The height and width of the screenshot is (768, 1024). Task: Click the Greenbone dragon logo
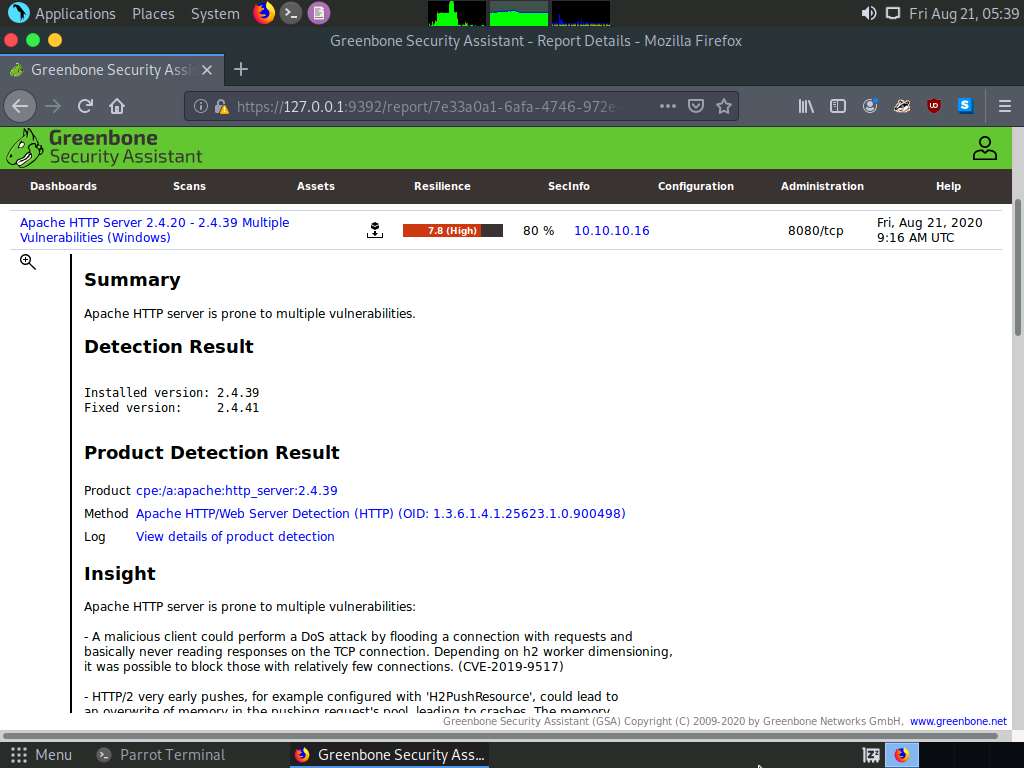point(25,148)
